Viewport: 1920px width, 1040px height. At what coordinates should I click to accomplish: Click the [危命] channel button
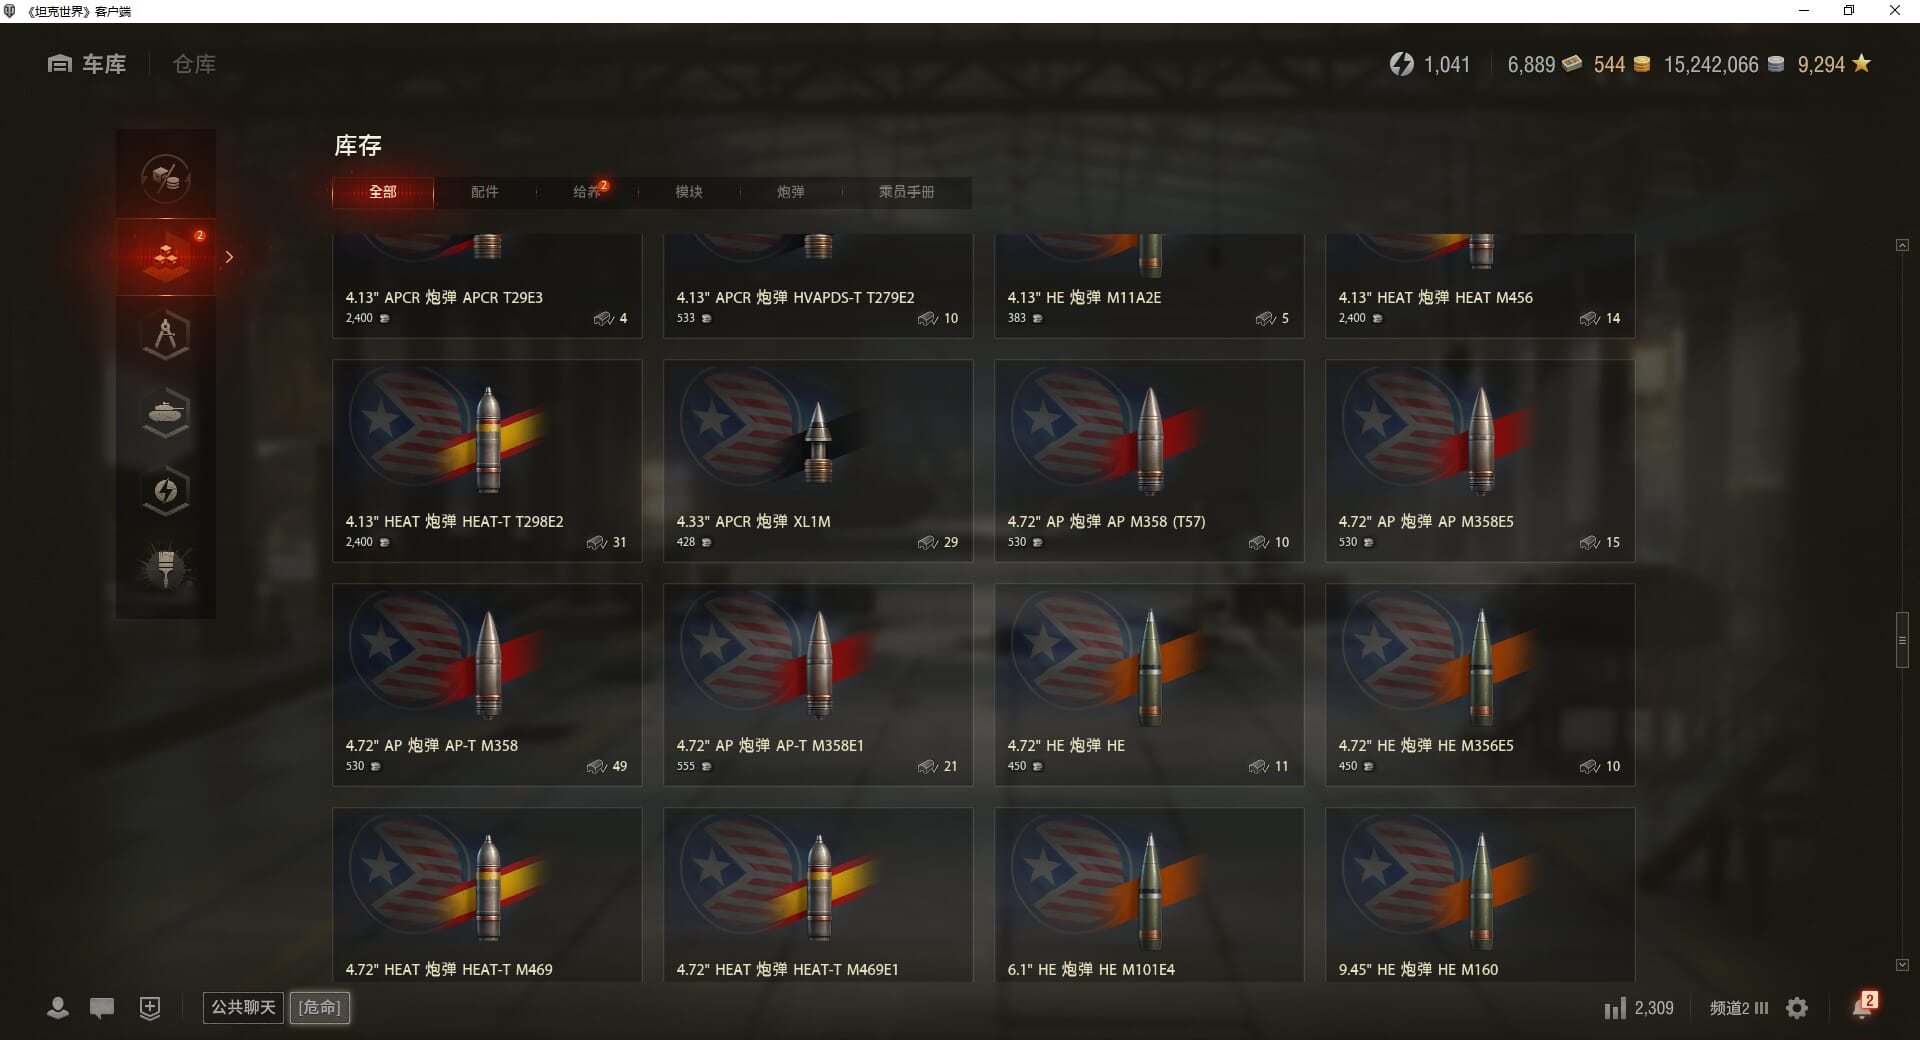320,1007
